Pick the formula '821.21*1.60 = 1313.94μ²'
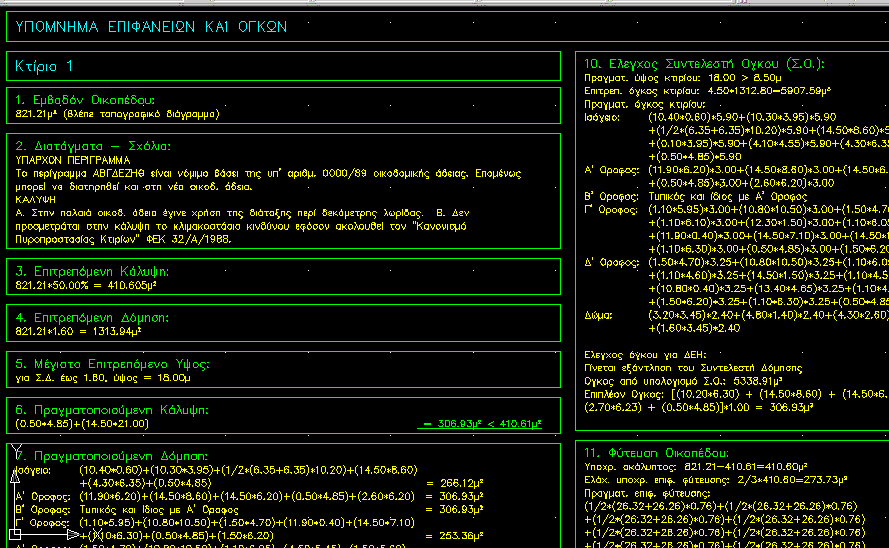The width and height of the screenshot is (889, 548). point(78,332)
